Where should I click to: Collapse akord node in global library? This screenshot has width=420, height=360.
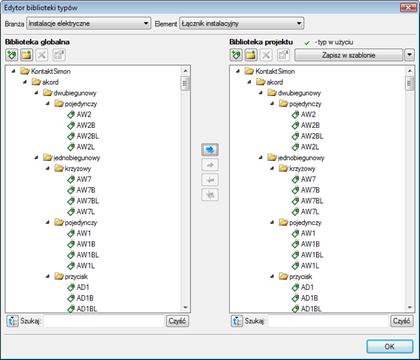tap(25, 82)
